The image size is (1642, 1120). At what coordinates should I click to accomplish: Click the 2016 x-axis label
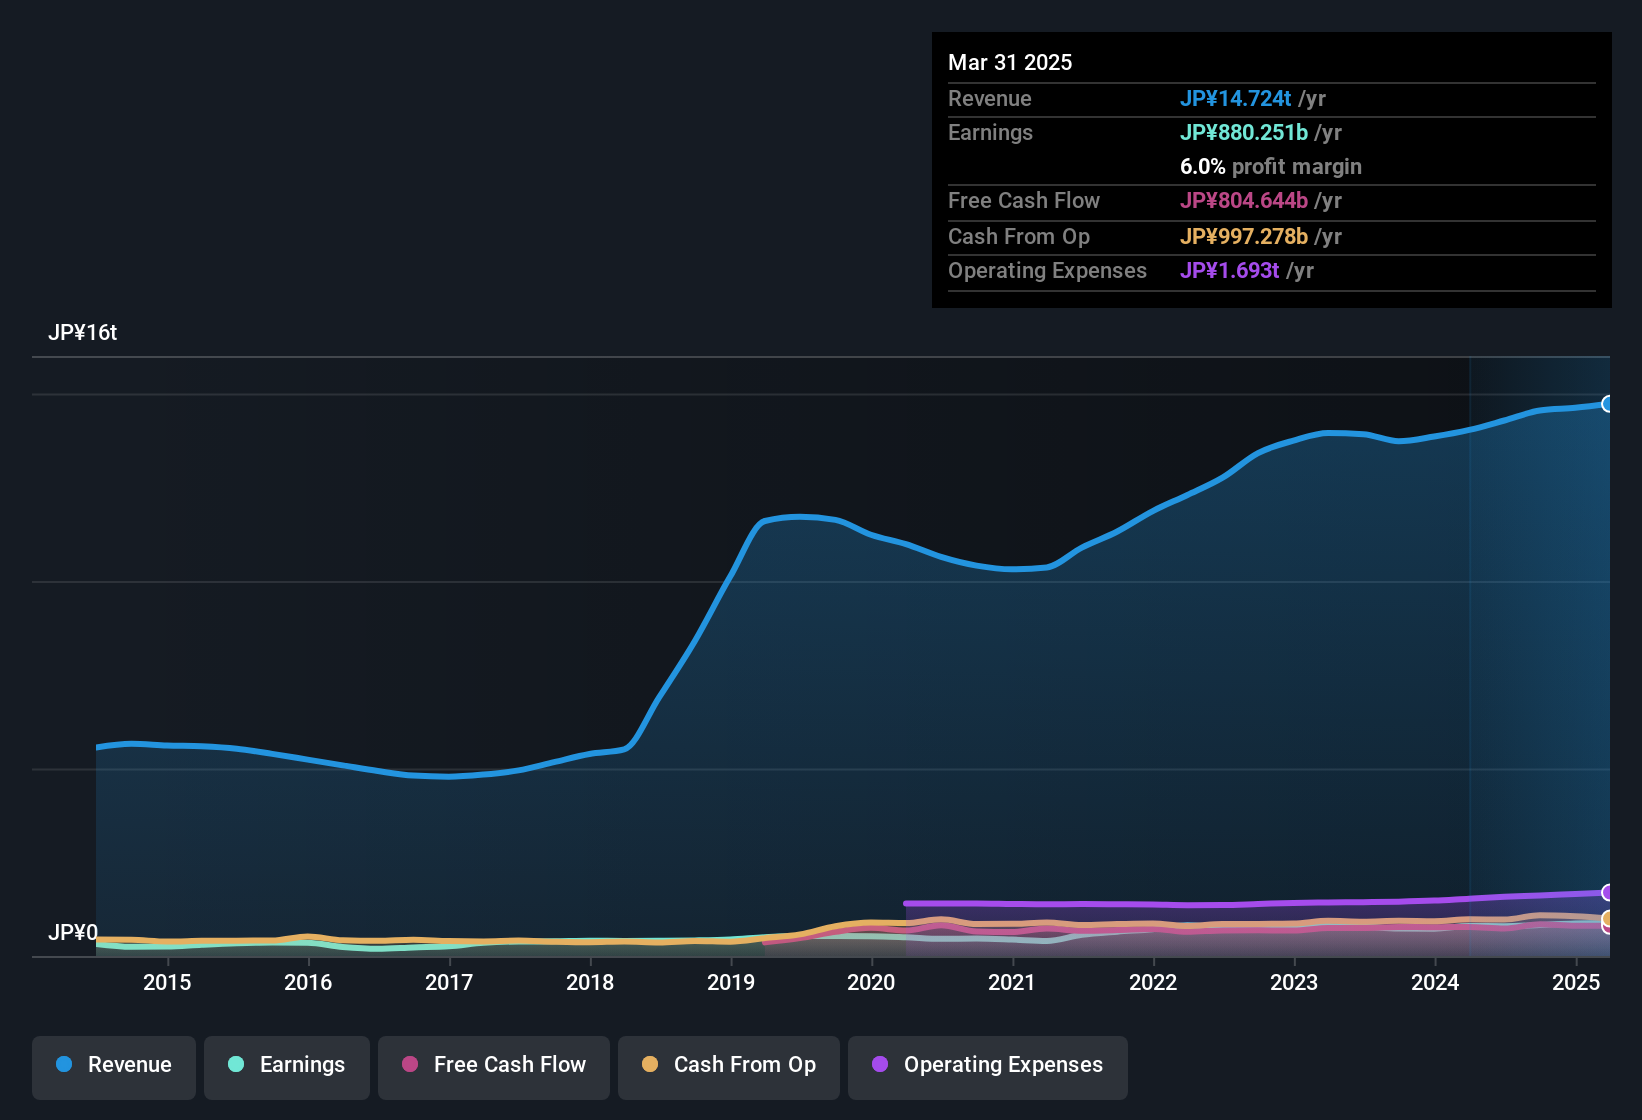(308, 982)
